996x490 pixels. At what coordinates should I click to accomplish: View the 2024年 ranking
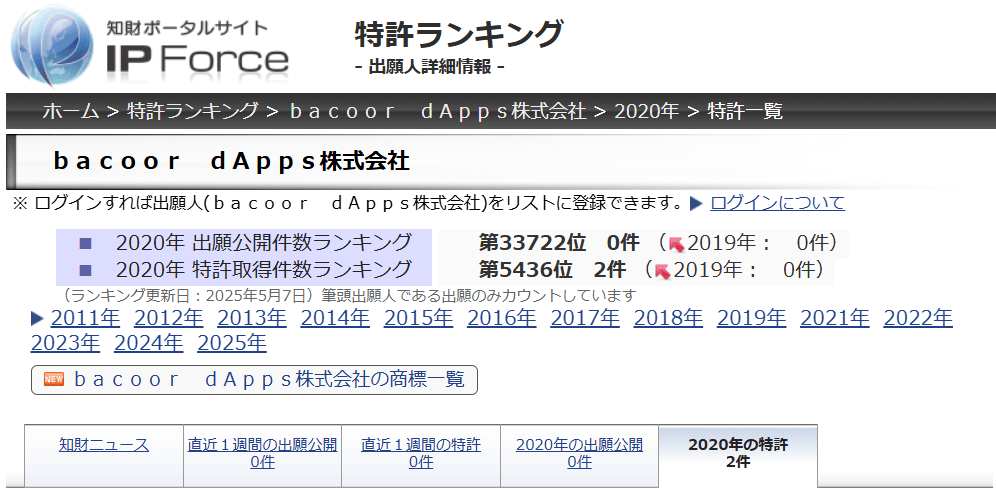click(149, 344)
